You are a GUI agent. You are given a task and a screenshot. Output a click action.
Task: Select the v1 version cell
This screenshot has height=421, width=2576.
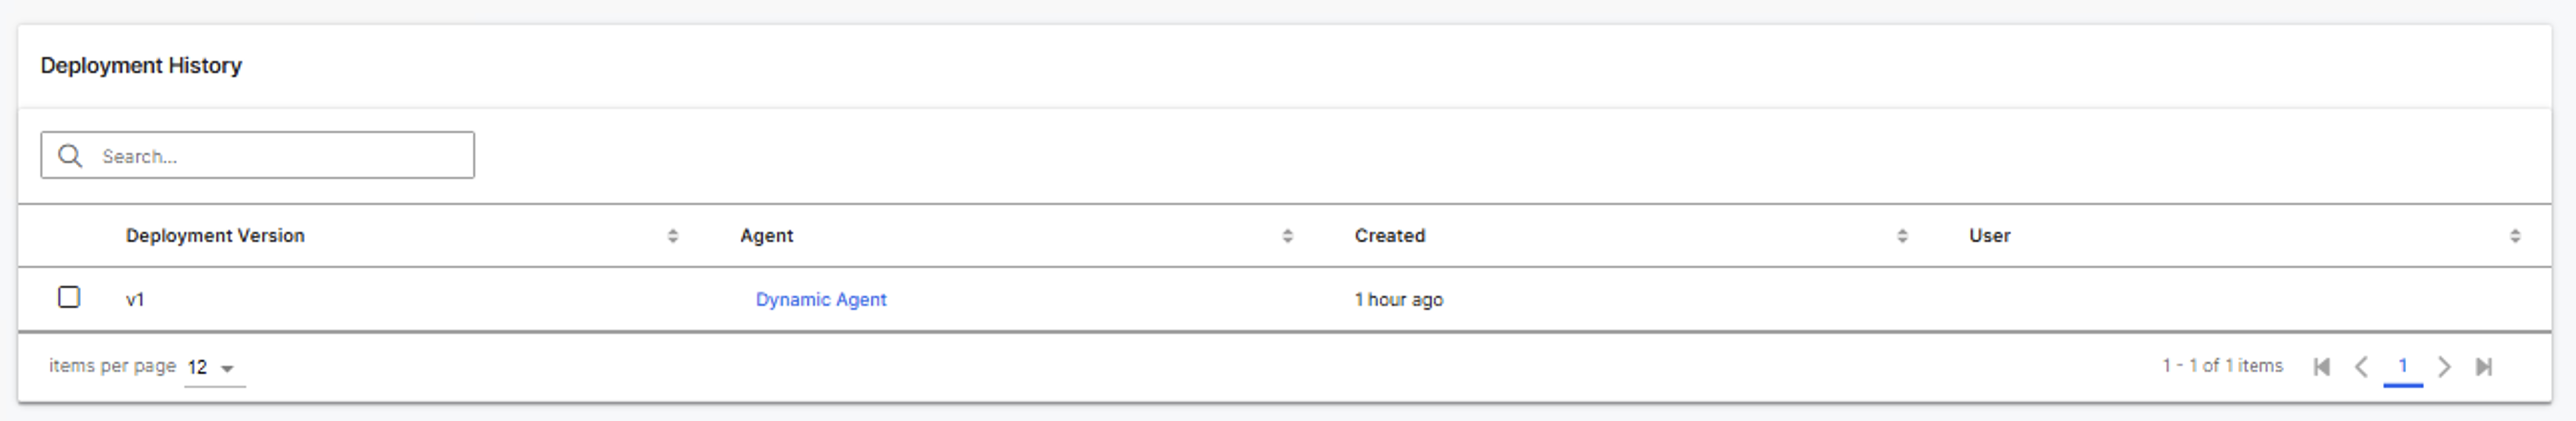coord(135,300)
